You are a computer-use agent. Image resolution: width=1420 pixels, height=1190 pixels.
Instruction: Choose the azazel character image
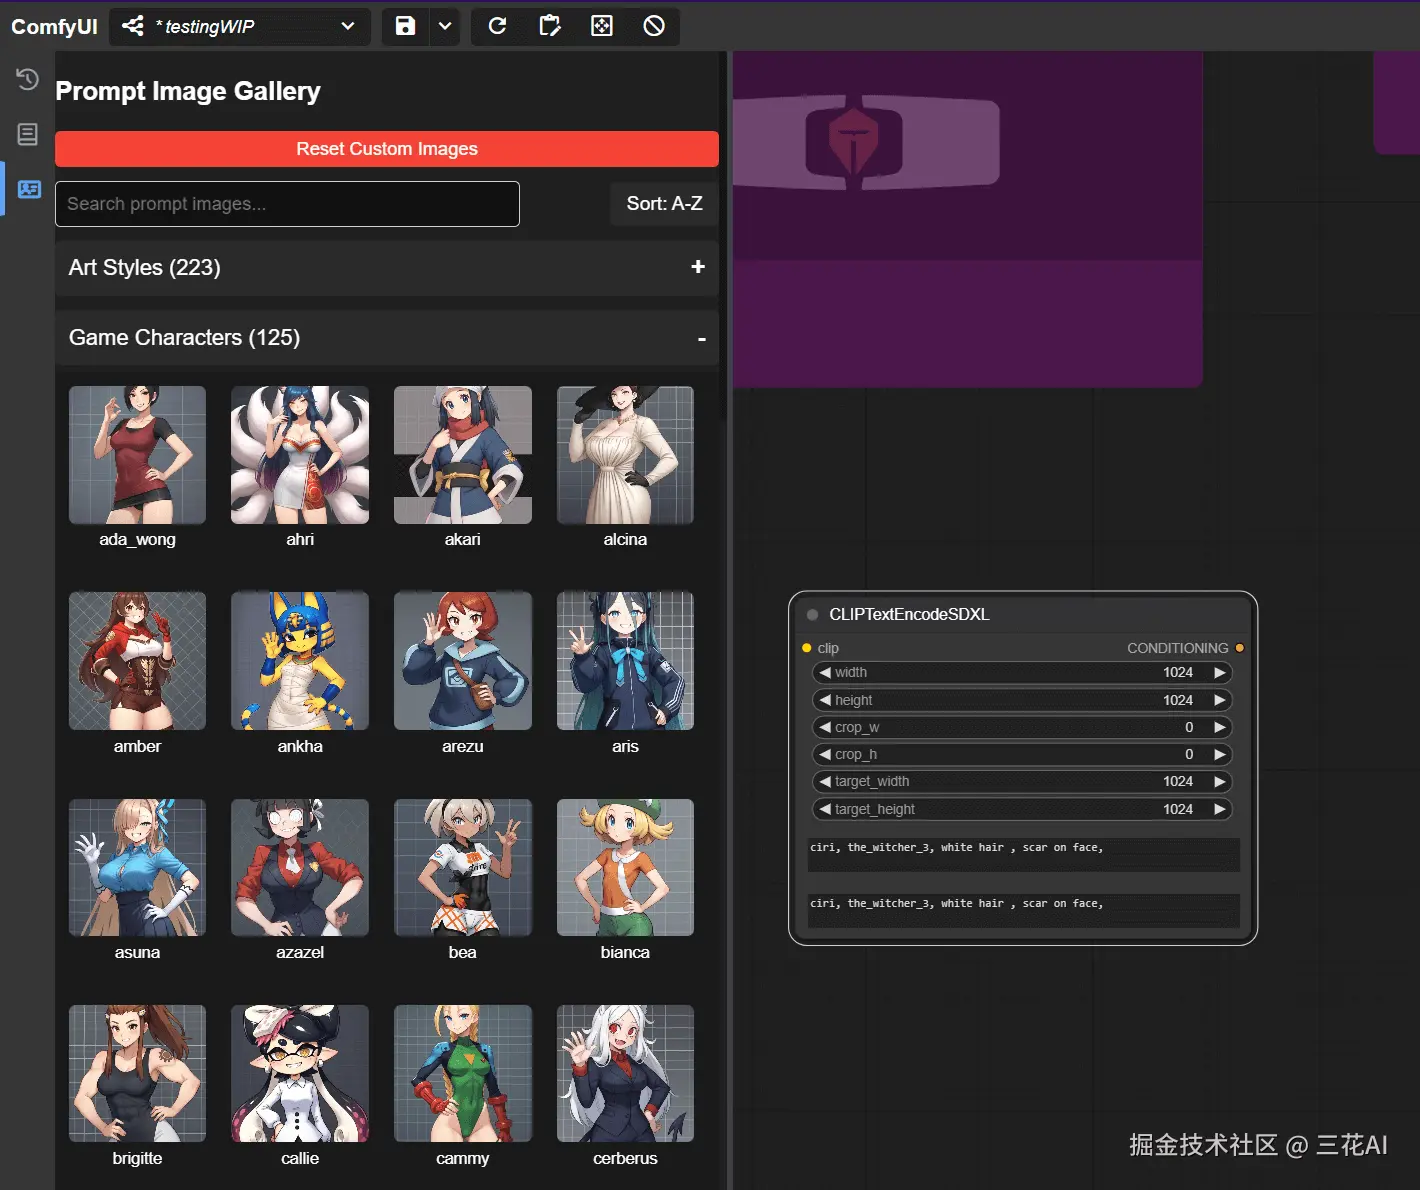tap(300, 867)
